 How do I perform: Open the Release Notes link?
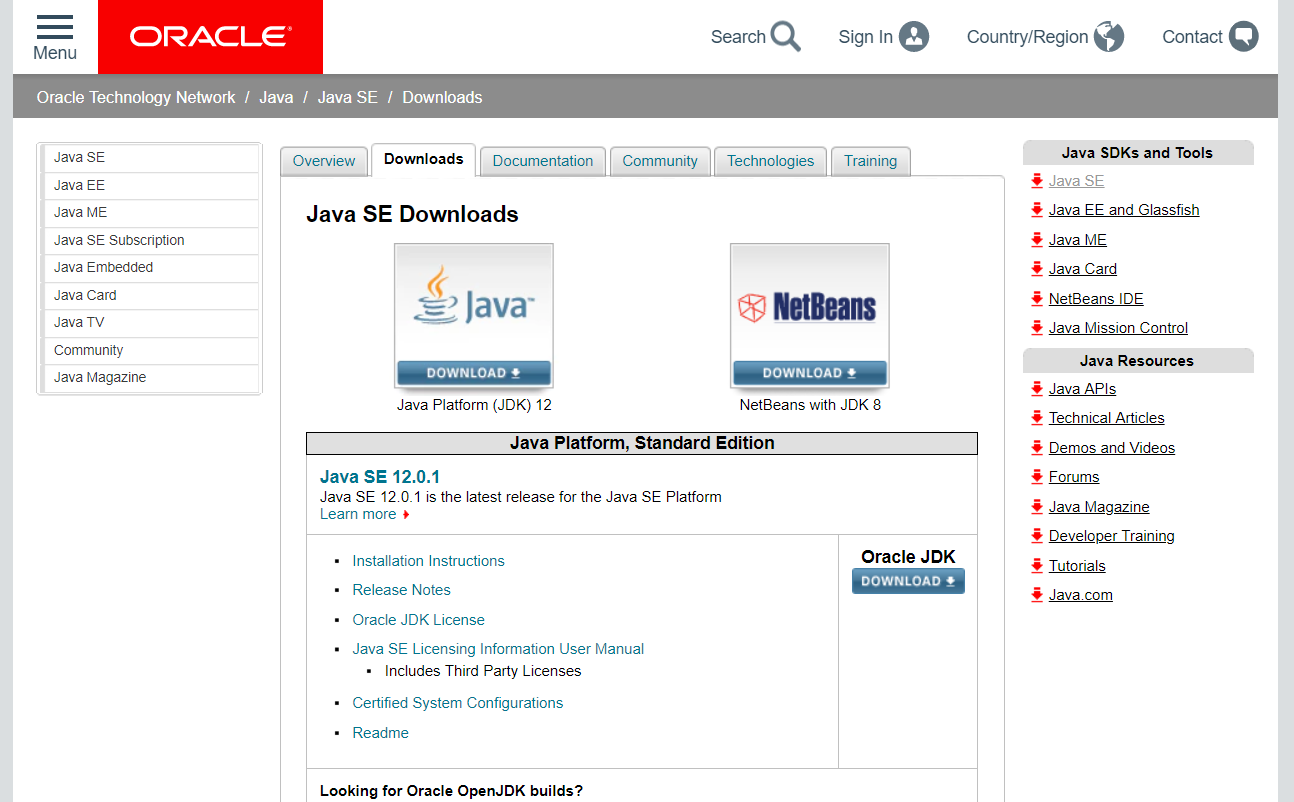[401, 590]
